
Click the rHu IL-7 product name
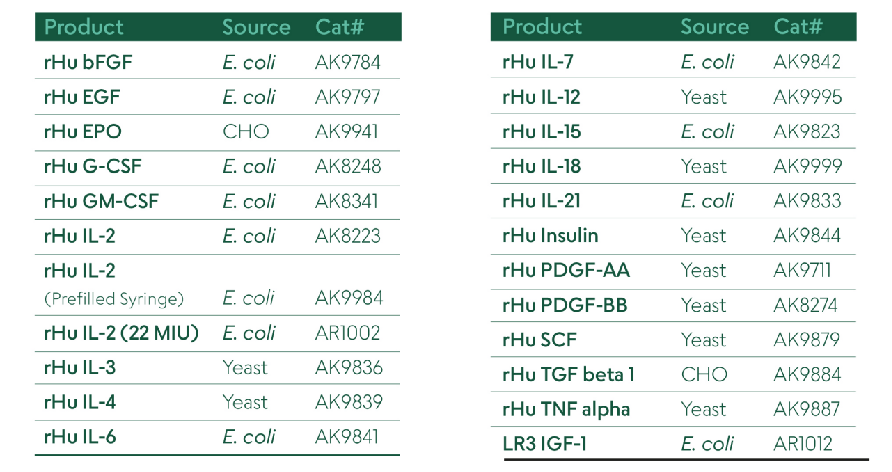point(539,63)
